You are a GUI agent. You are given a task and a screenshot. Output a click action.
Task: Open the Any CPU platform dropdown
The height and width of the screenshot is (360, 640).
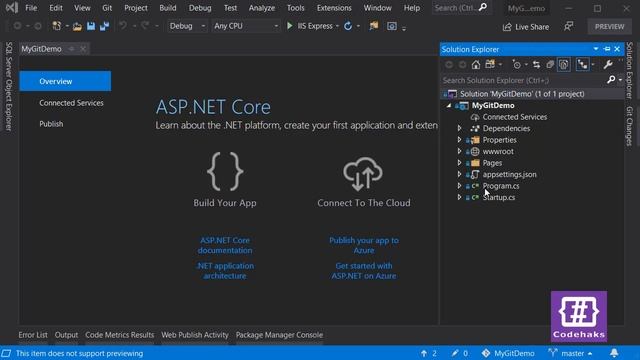245,26
